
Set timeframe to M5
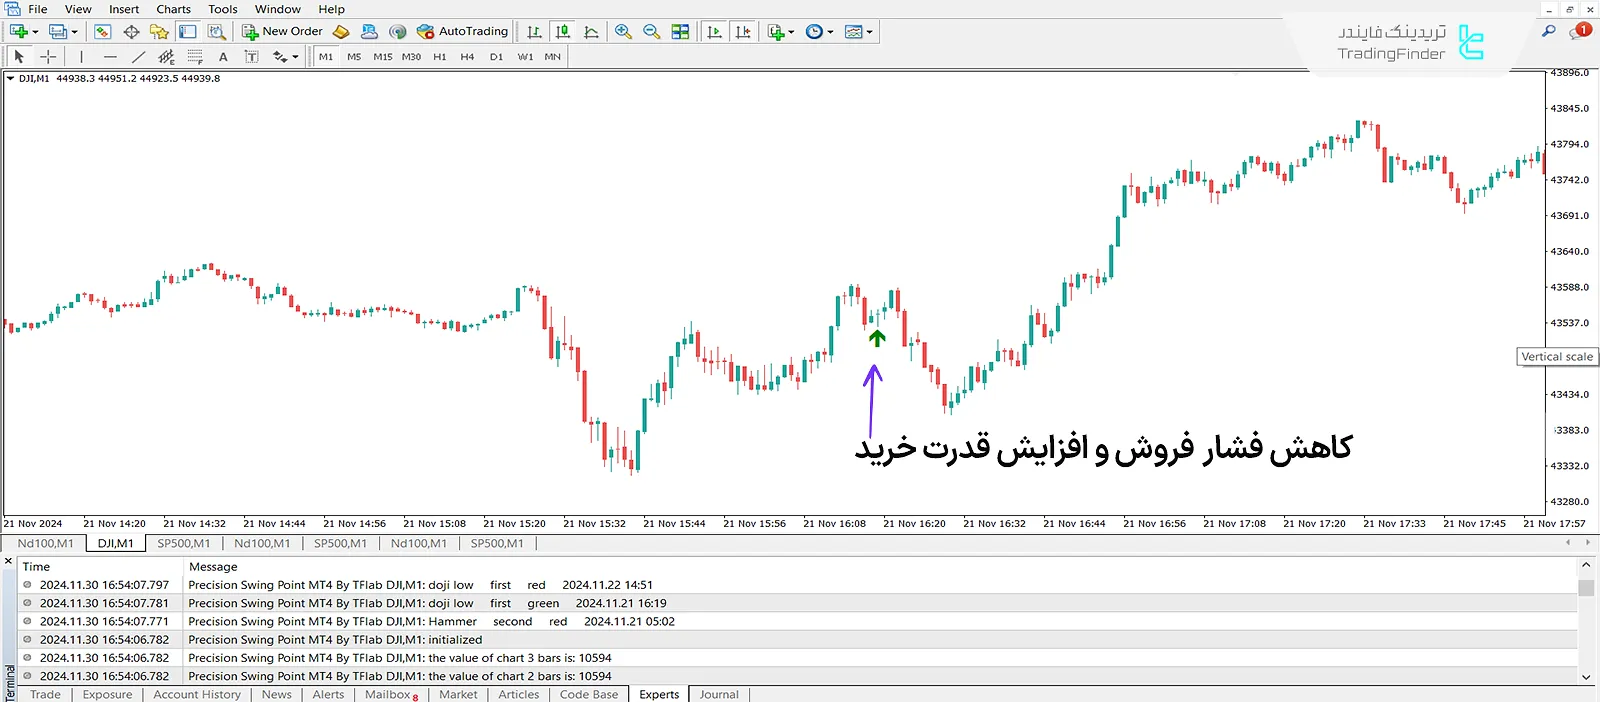pos(354,57)
